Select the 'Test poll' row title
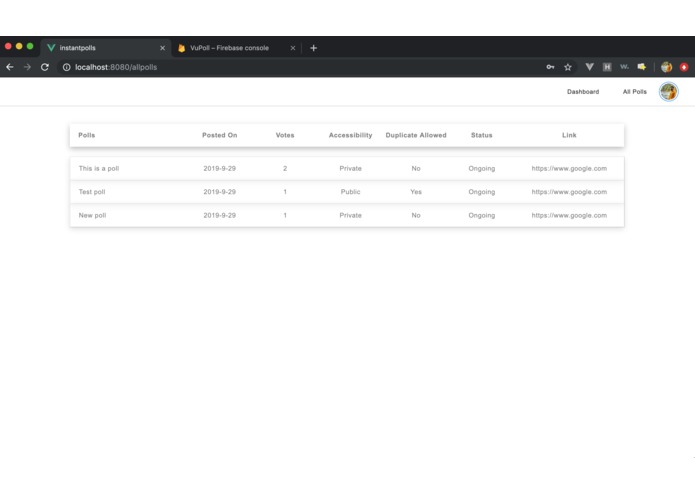Screen dimensions: 695x494 [92, 192]
